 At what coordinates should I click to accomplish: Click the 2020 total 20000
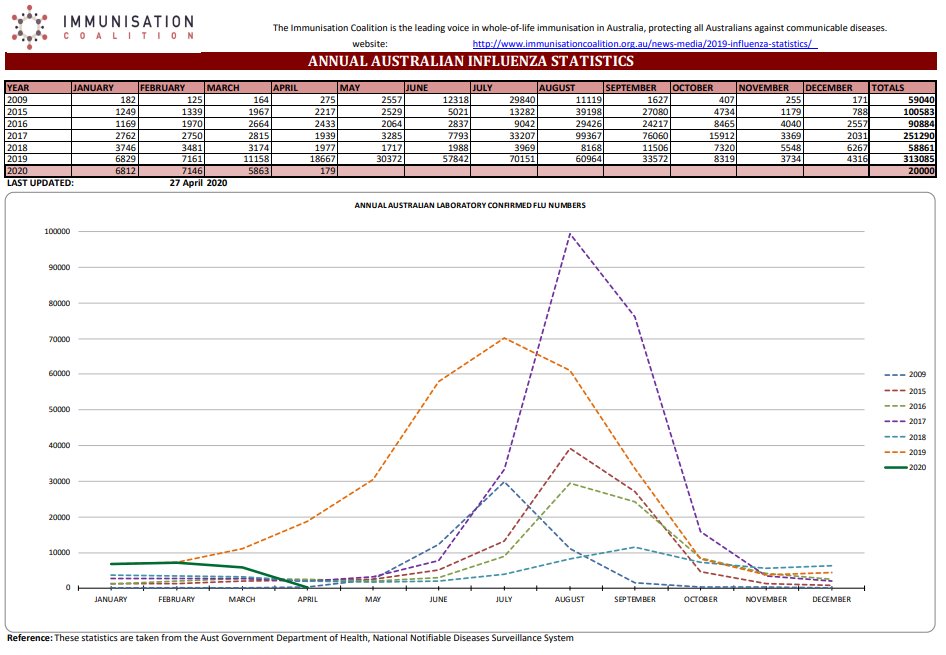coord(903,171)
